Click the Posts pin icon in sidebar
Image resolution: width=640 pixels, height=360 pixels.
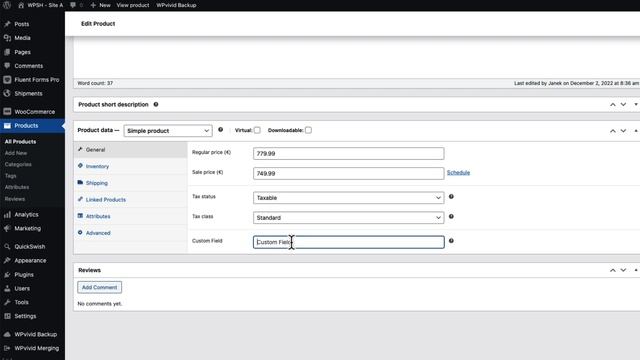(7, 24)
